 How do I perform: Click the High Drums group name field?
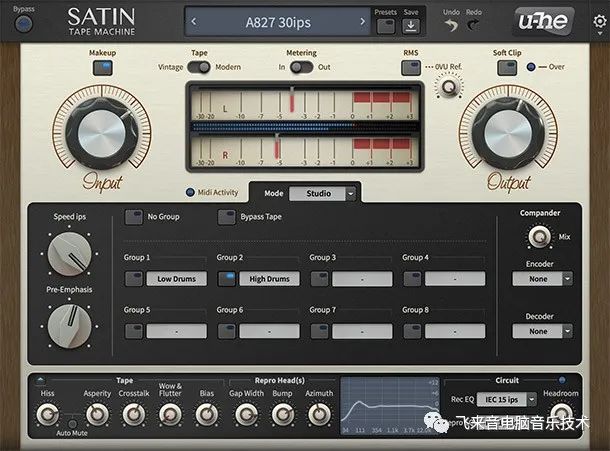click(x=270, y=279)
